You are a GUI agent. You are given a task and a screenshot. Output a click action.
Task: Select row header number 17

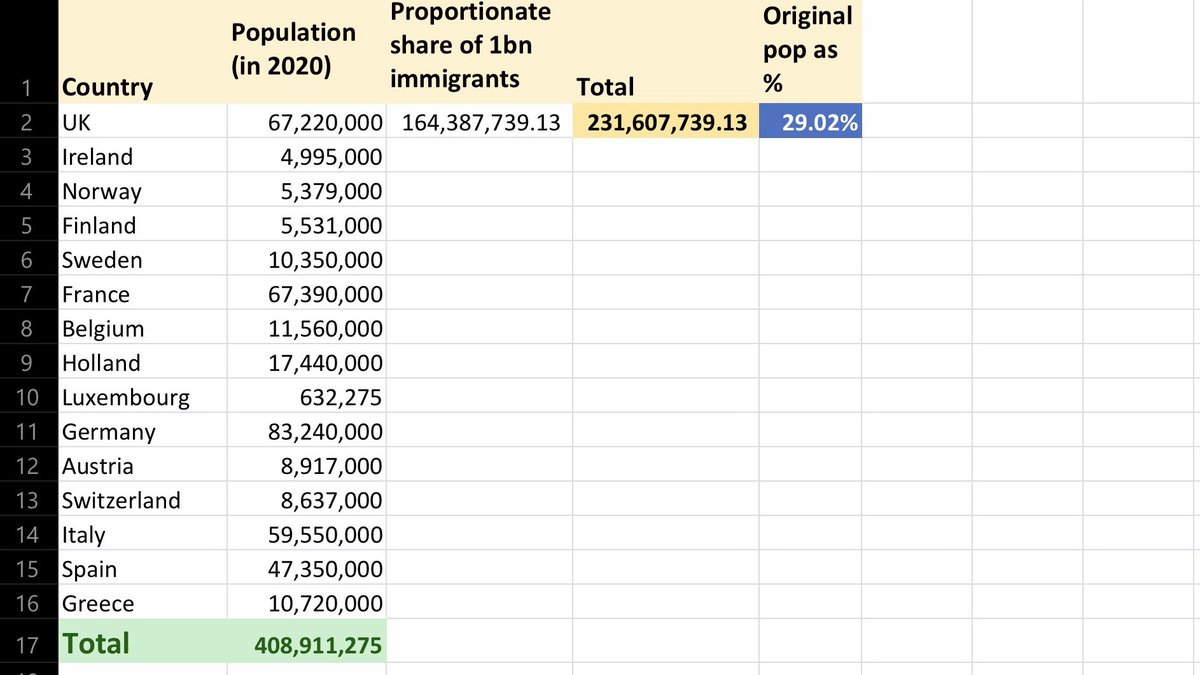[29, 642]
